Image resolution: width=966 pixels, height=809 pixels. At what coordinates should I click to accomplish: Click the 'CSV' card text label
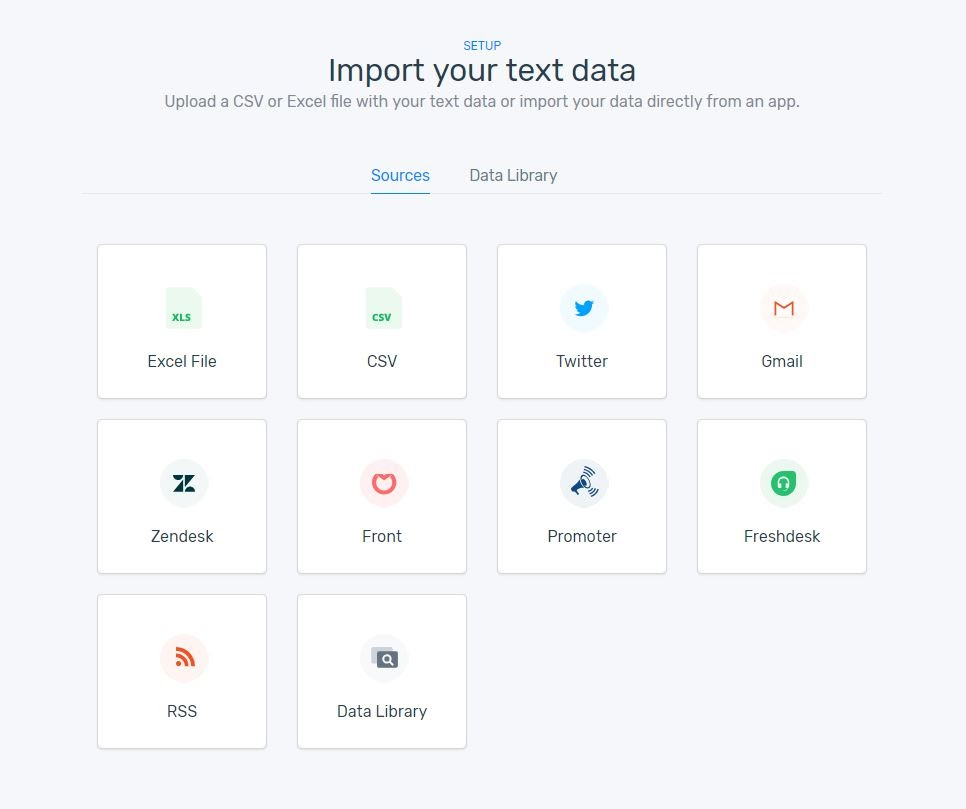(382, 361)
